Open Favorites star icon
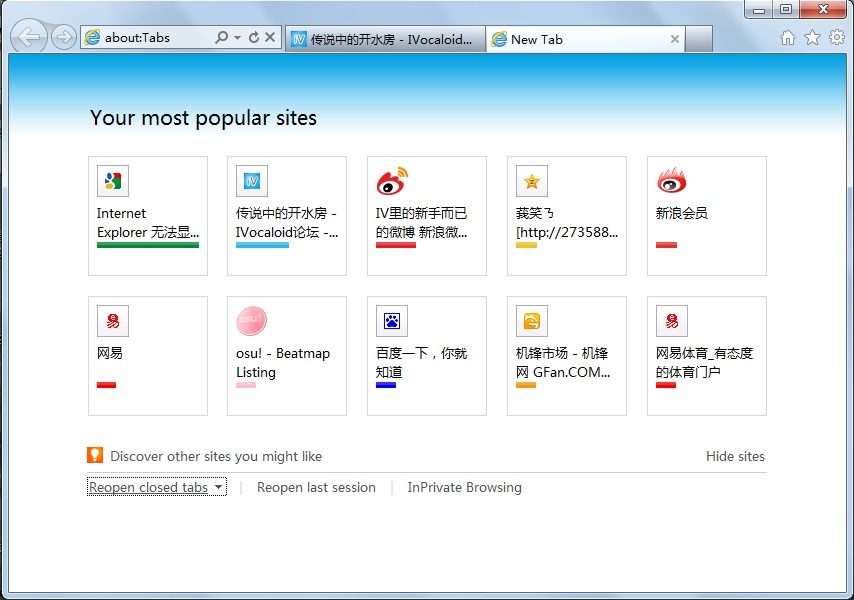854x600 pixels. (x=812, y=38)
